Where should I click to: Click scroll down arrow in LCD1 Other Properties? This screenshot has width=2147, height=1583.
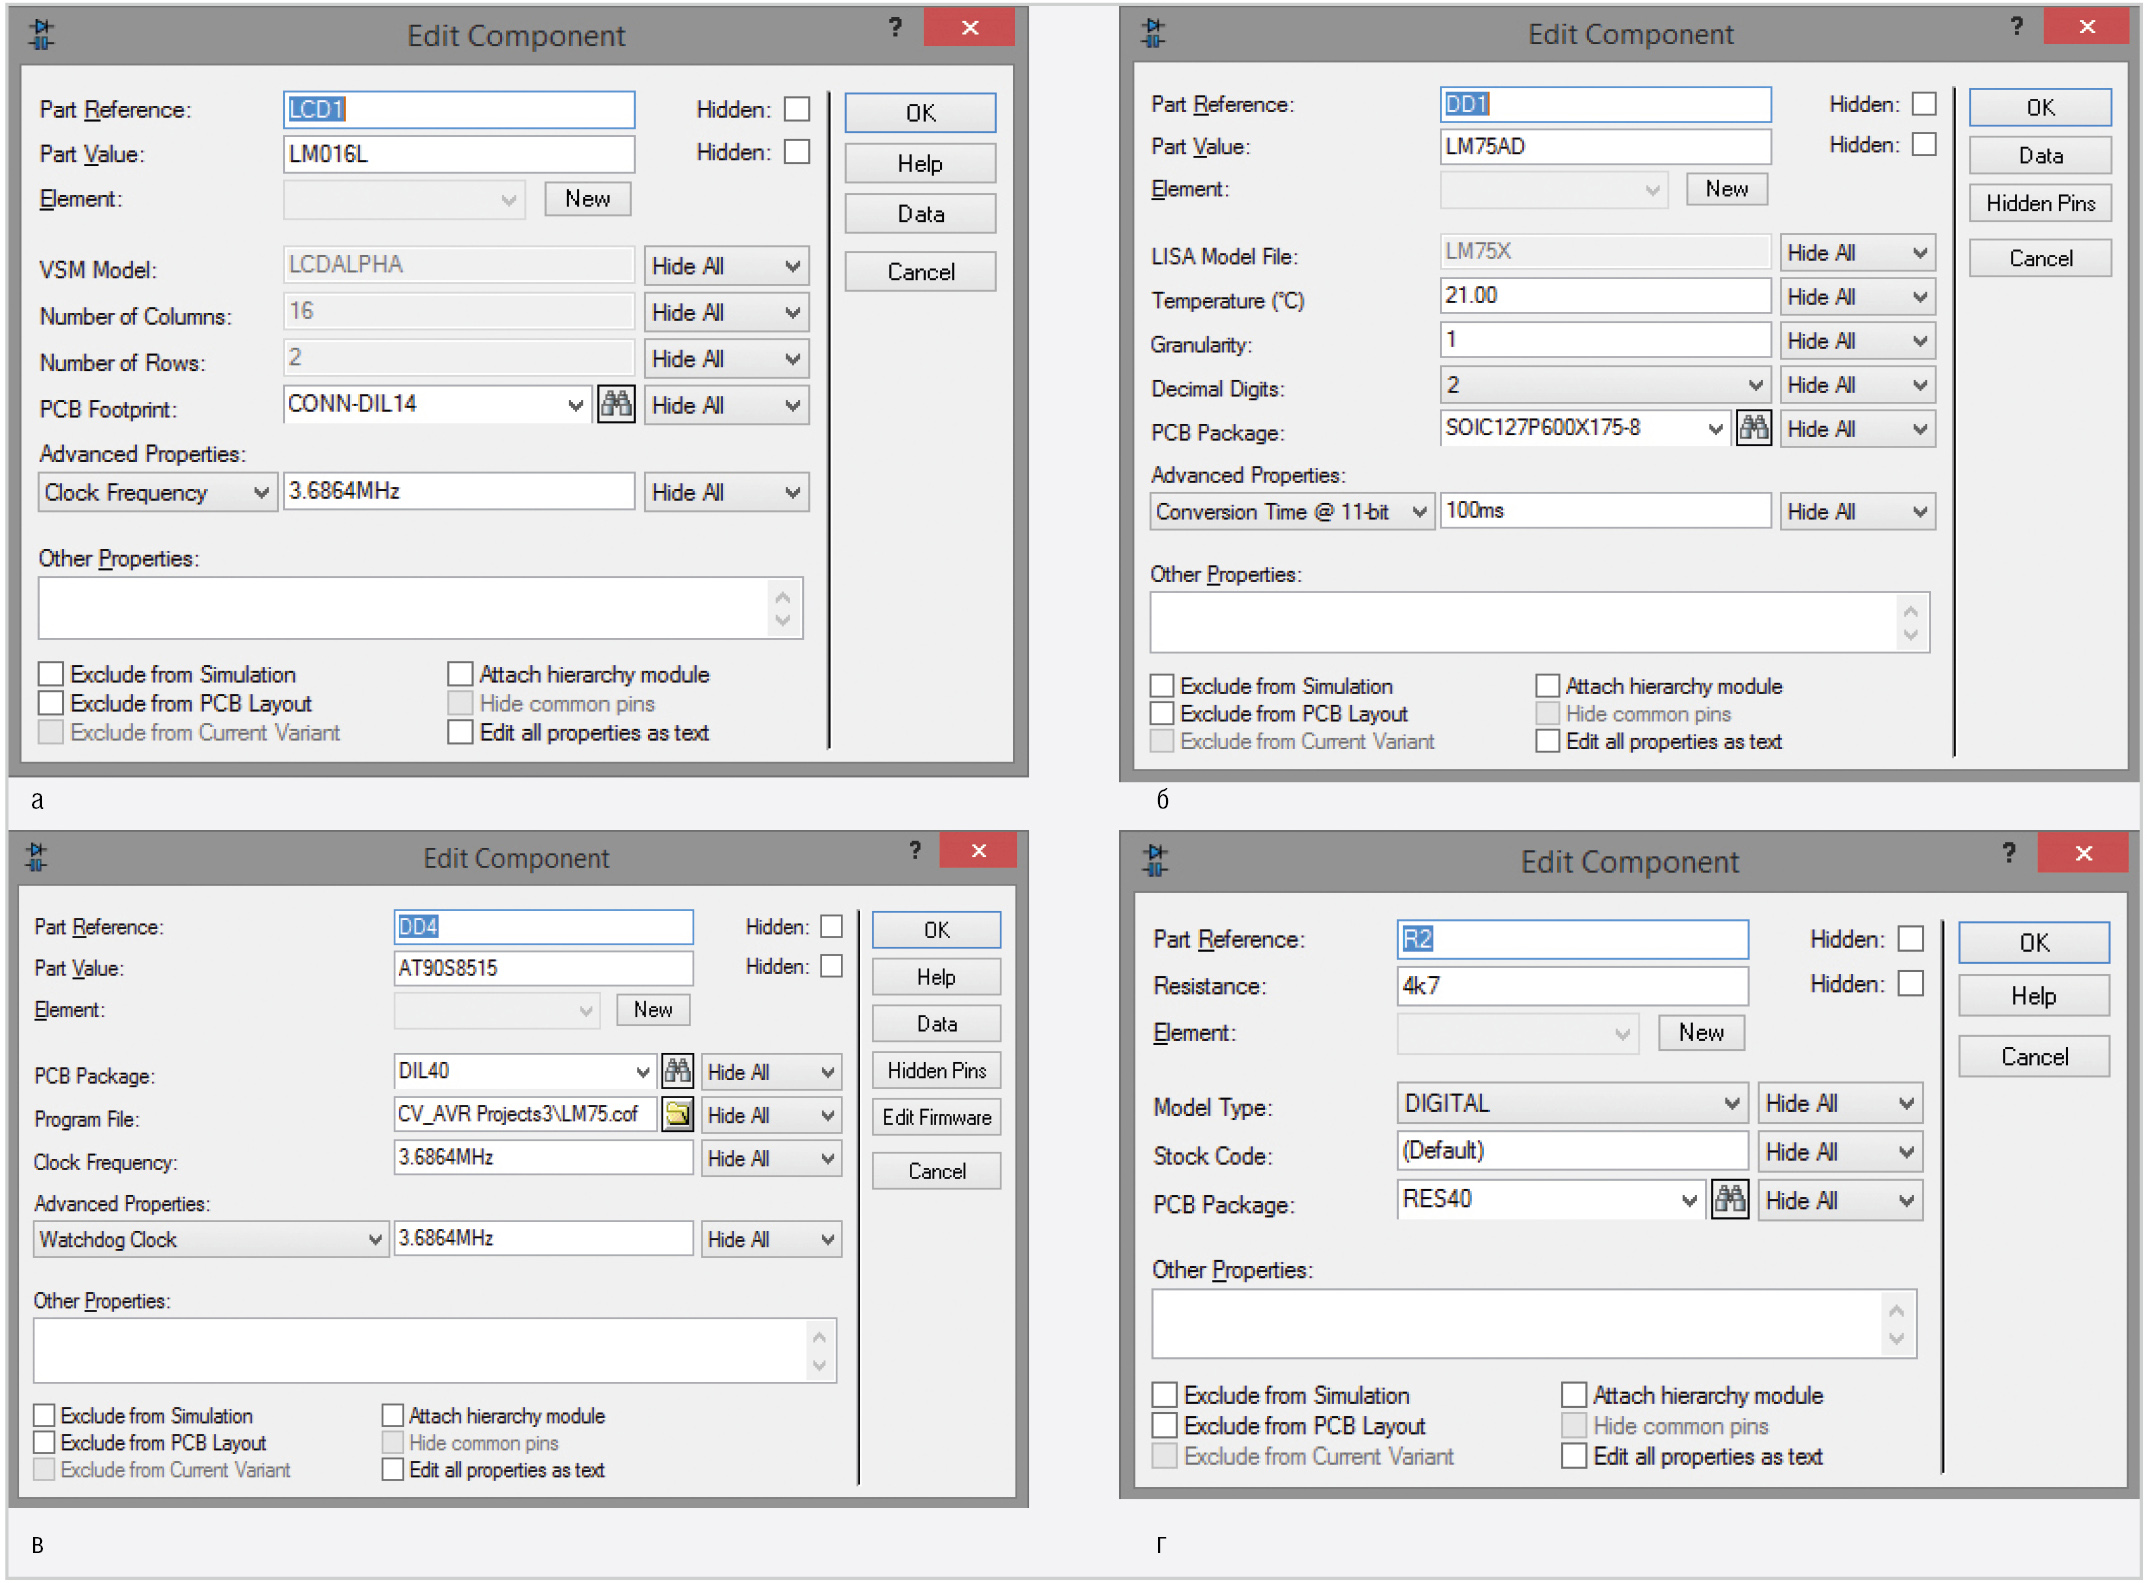[x=783, y=621]
